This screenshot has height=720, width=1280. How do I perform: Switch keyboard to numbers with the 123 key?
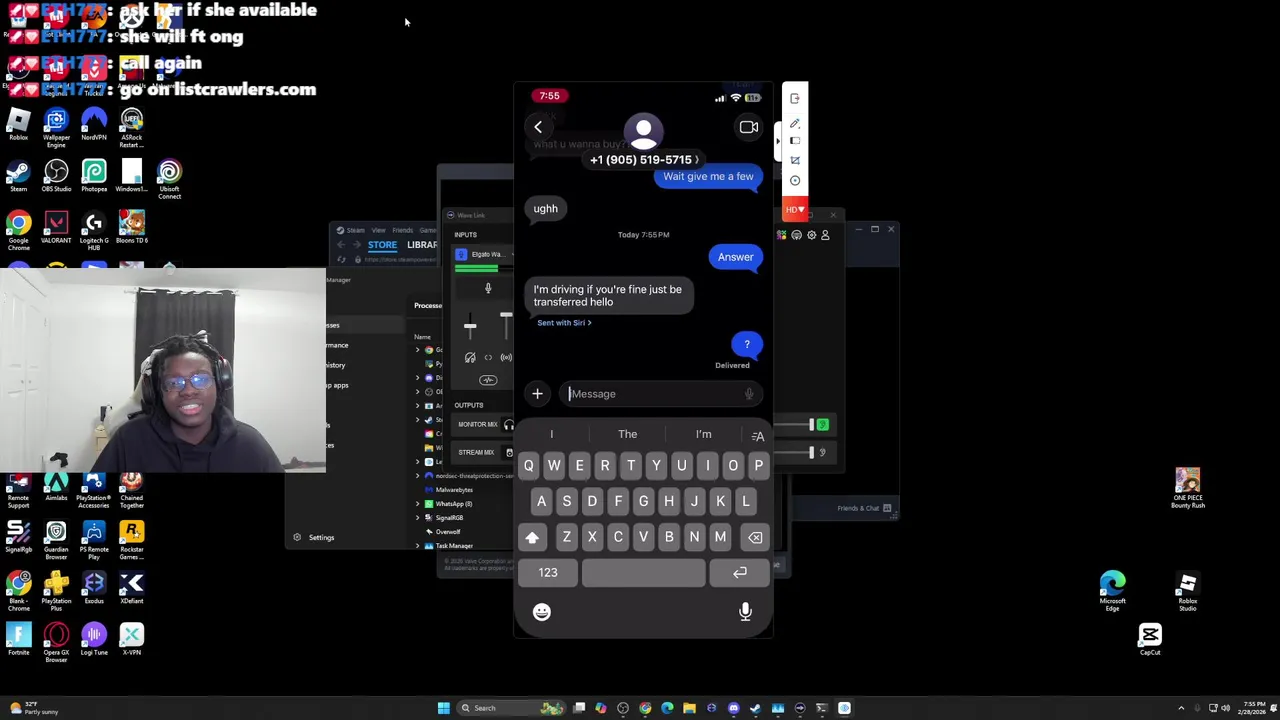548,573
